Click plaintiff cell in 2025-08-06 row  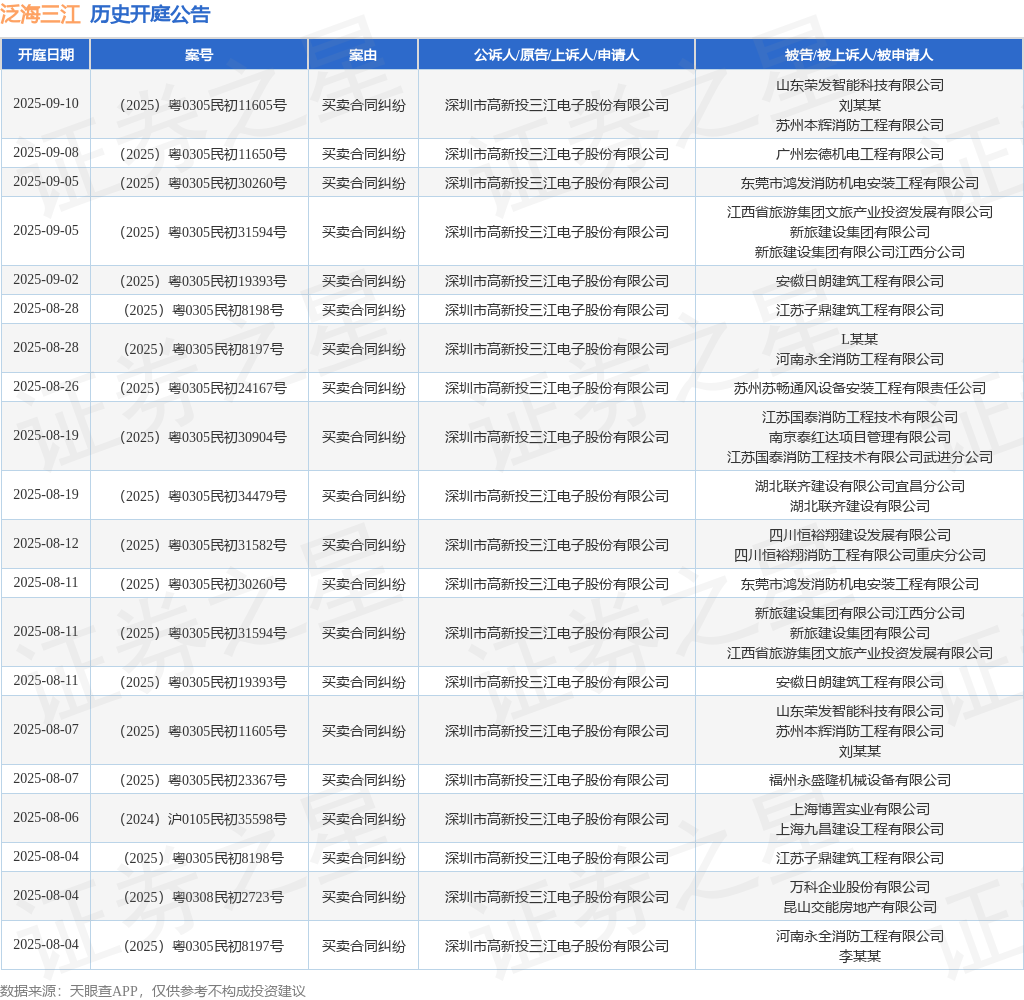(556, 819)
